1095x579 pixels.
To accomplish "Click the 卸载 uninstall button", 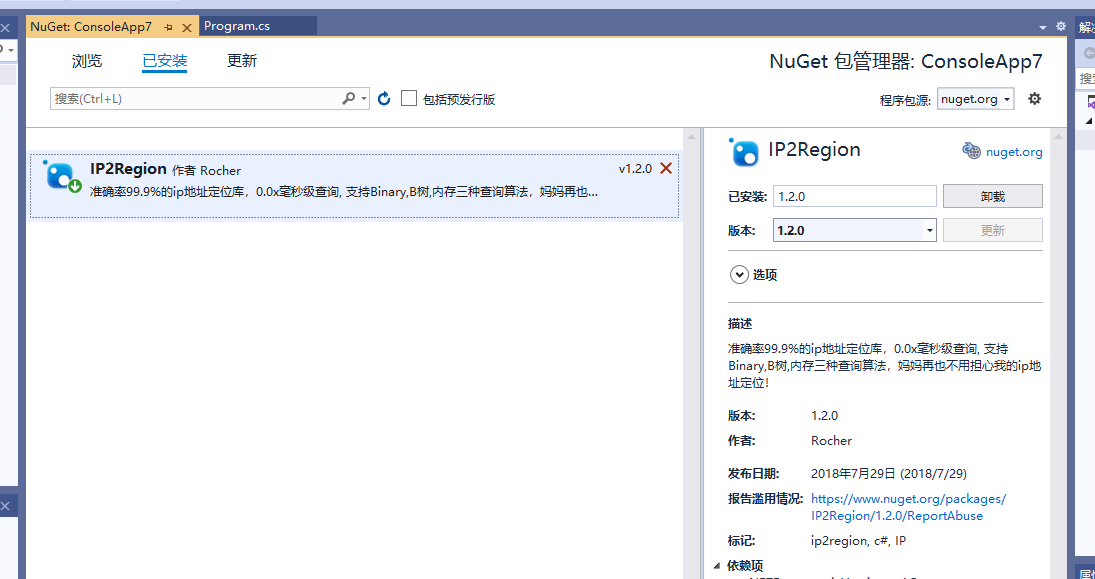I will [x=992, y=196].
